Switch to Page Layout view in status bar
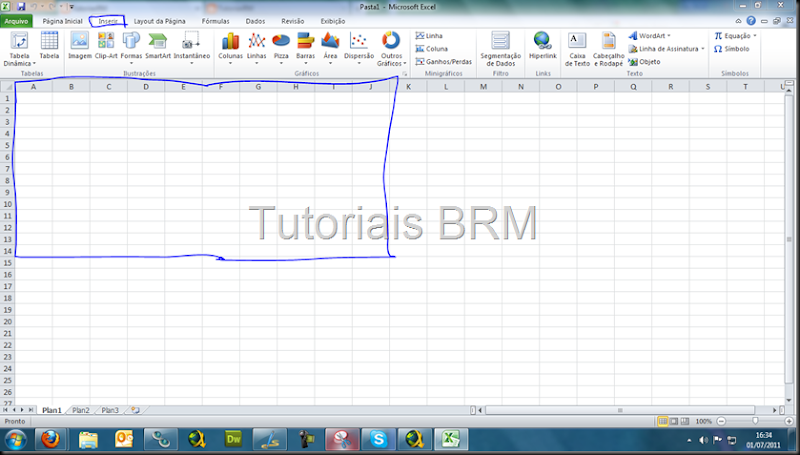The width and height of the screenshot is (800, 455). click(674, 421)
